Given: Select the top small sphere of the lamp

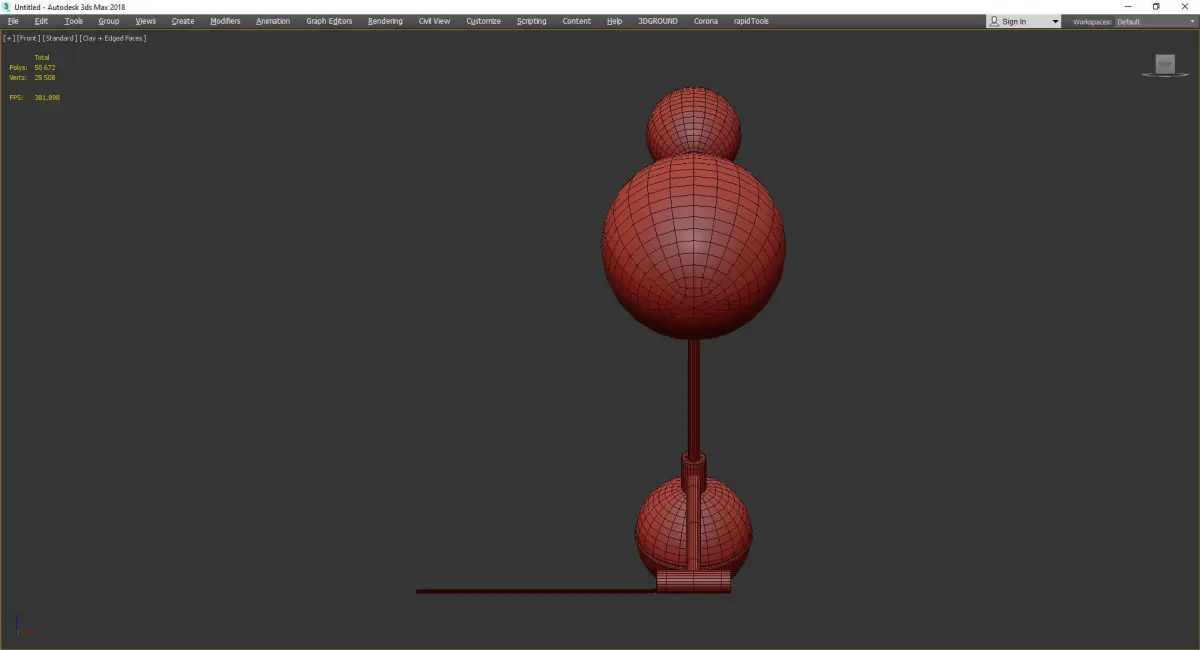Looking at the screenshot, I should pyautogui.click(x=694, y=121).
